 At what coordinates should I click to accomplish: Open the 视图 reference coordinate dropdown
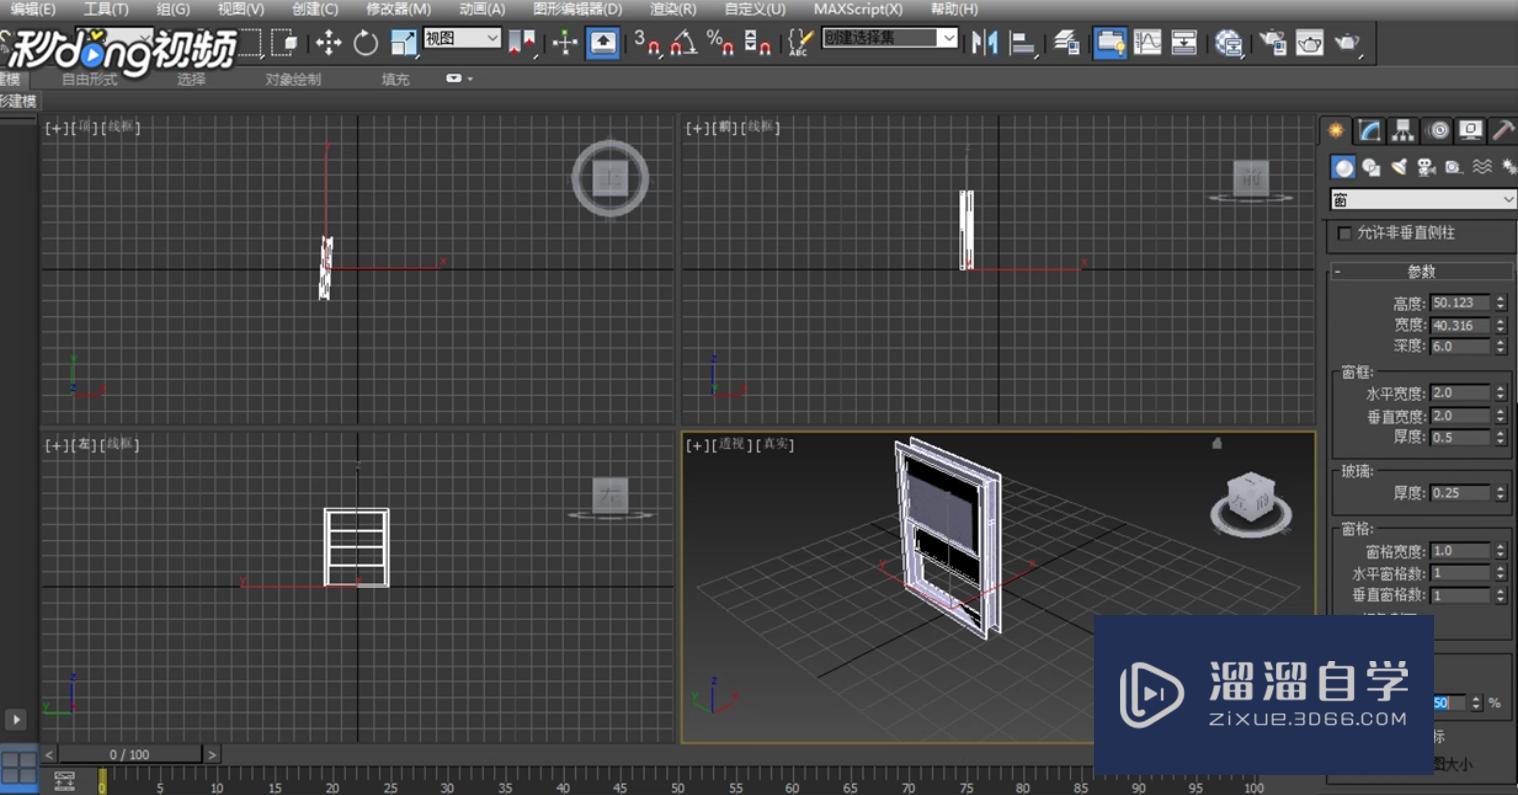tap(462, 38)
